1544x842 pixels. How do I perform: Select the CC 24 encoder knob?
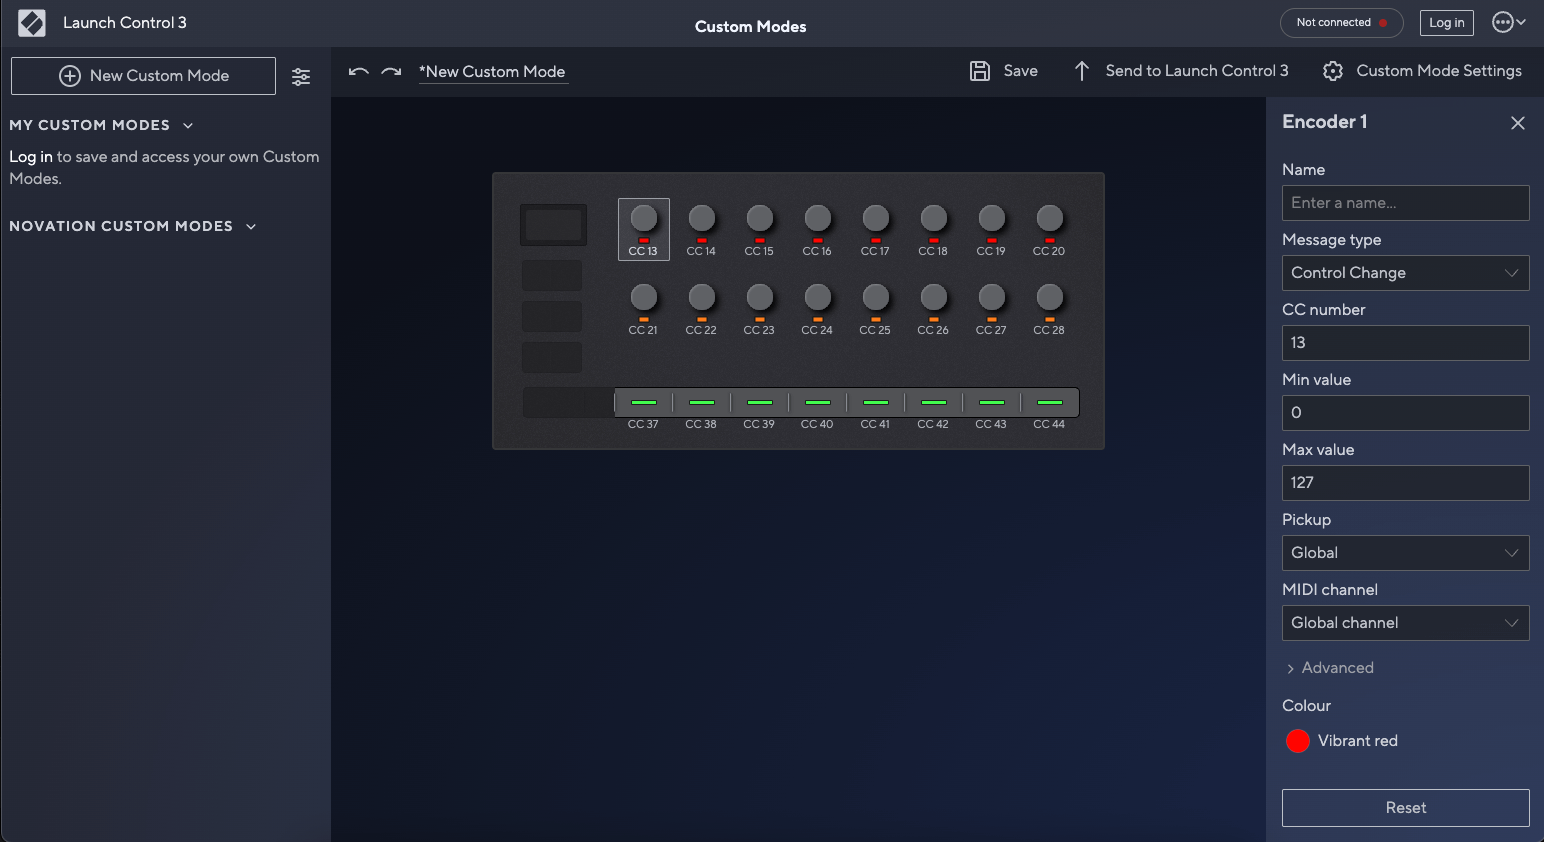(818, 297)
